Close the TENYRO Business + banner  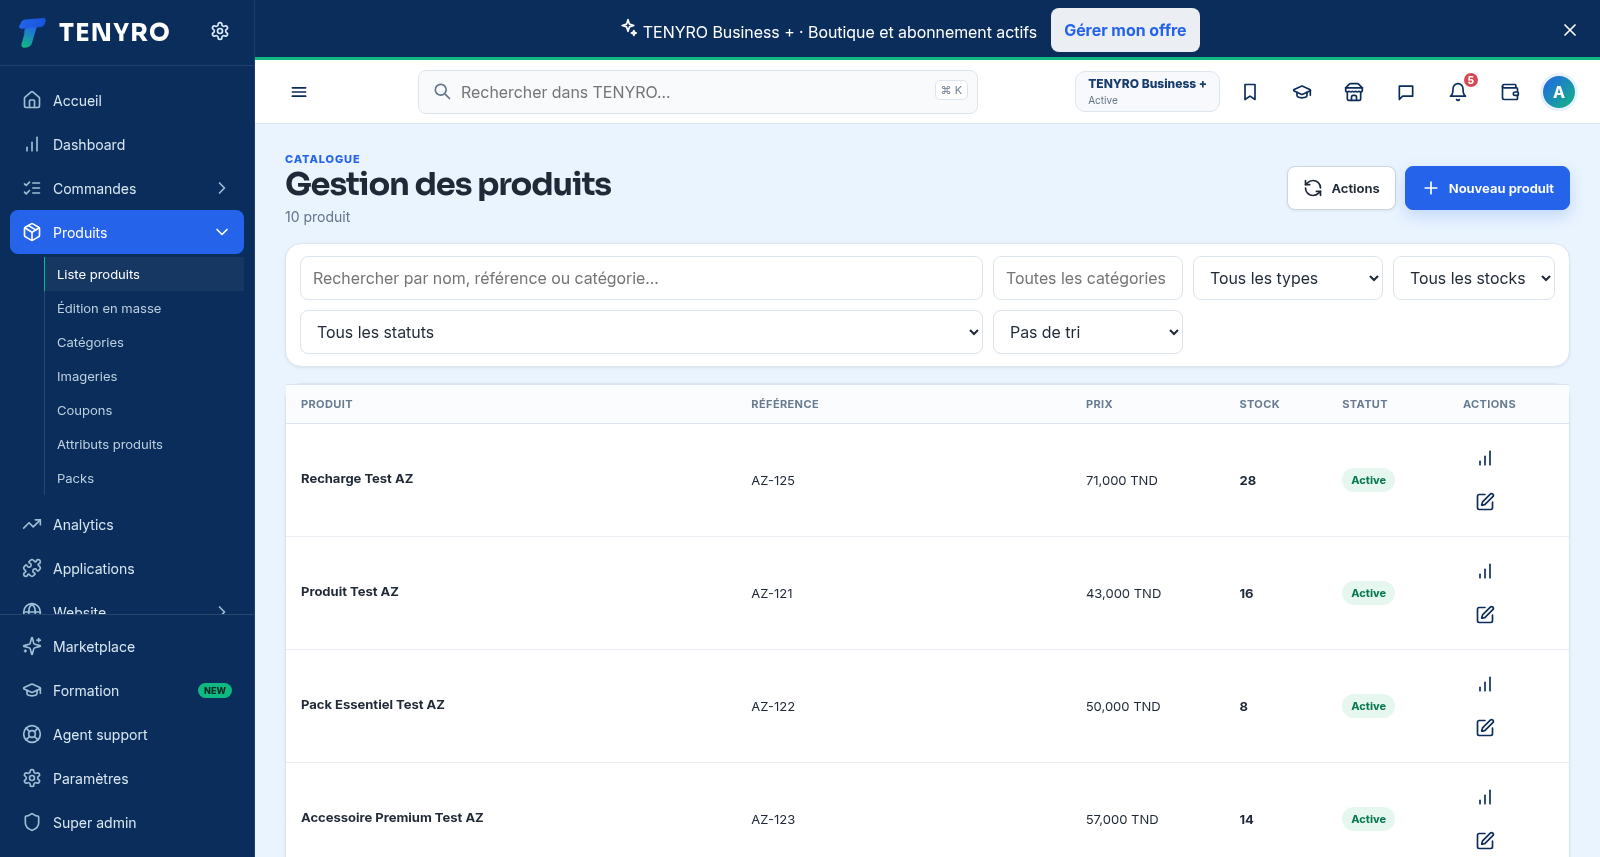1570,30
